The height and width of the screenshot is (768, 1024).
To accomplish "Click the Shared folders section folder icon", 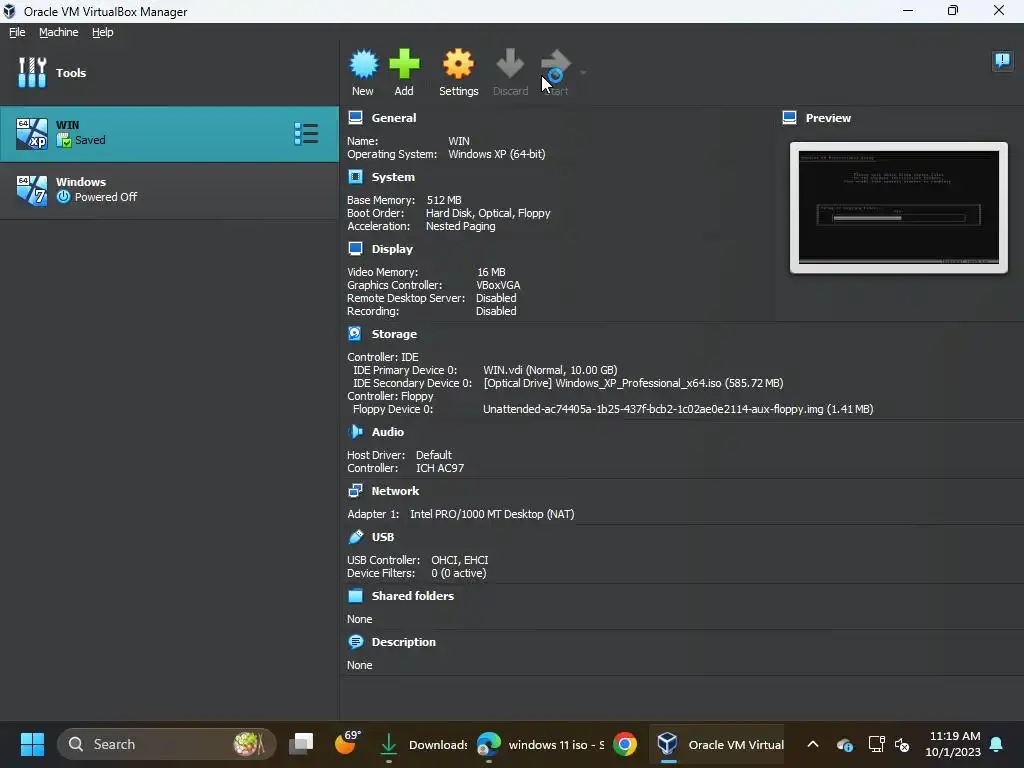I will coord(355,596).
